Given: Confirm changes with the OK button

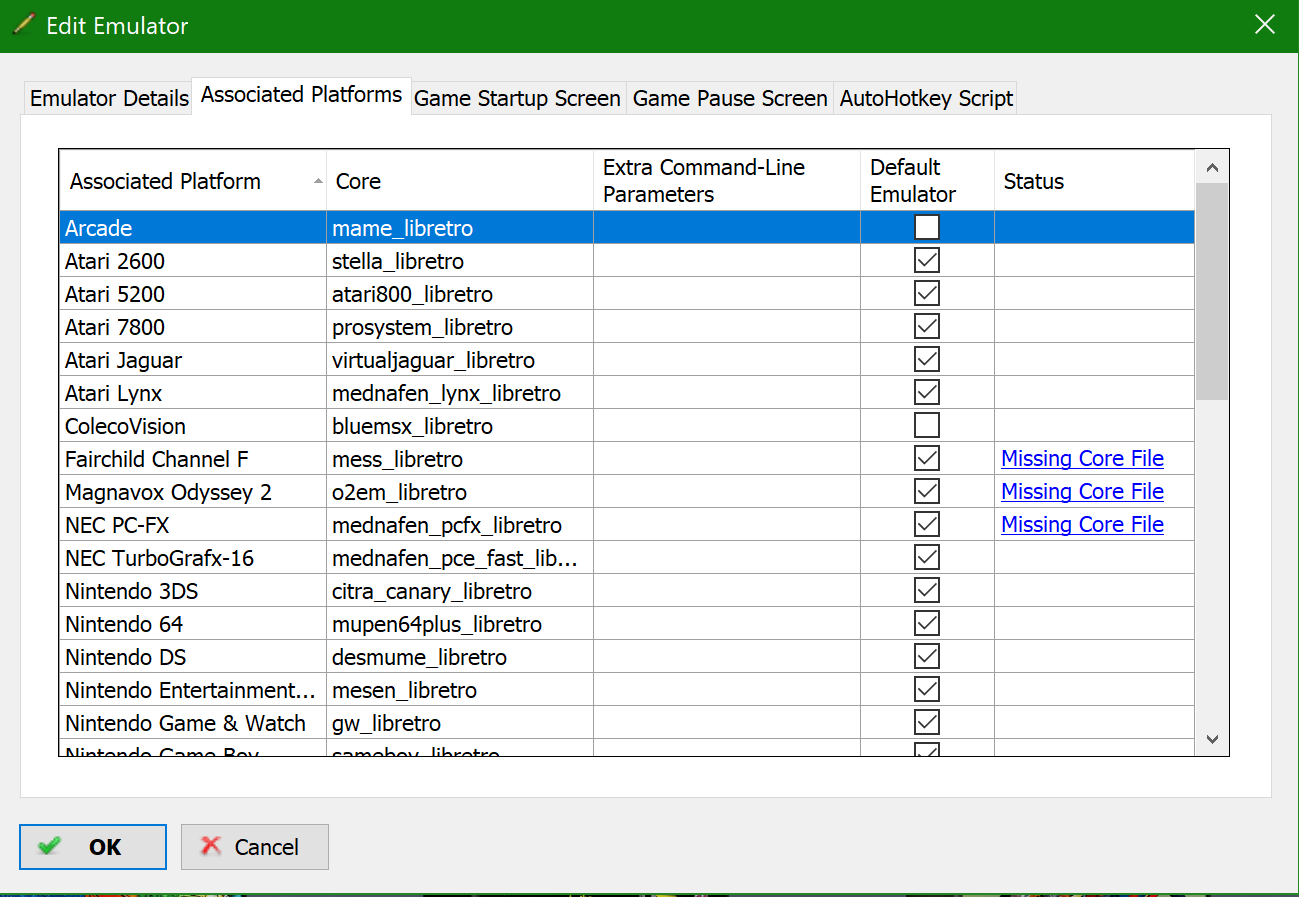Looking at the screenshot, I should pos(93,847).
